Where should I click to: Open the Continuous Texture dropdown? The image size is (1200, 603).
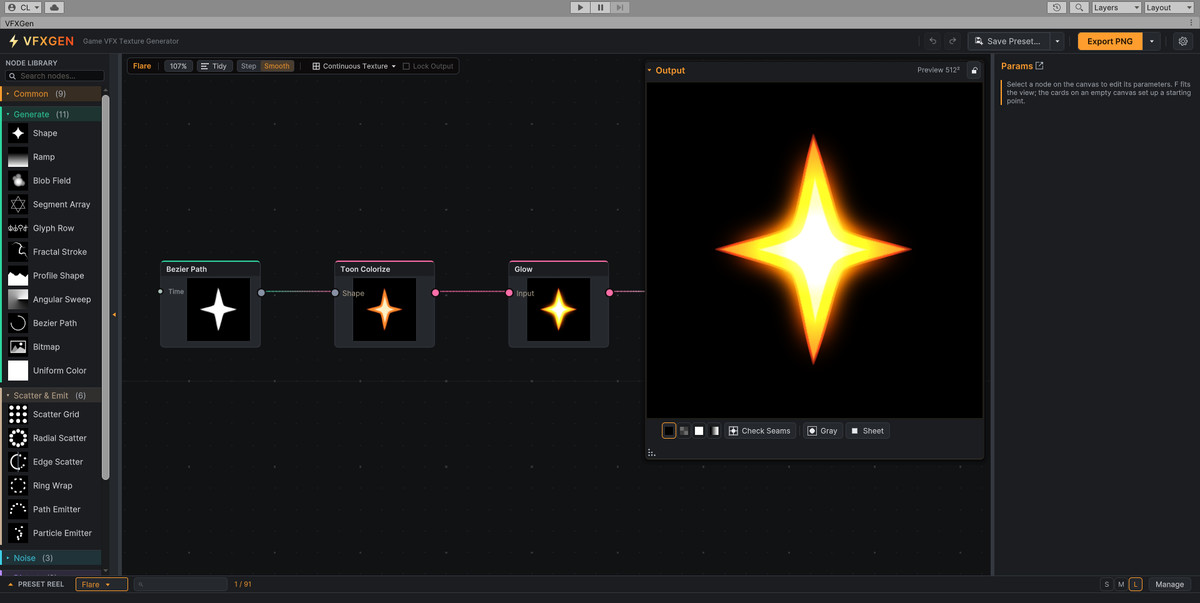tap(354, 66)
